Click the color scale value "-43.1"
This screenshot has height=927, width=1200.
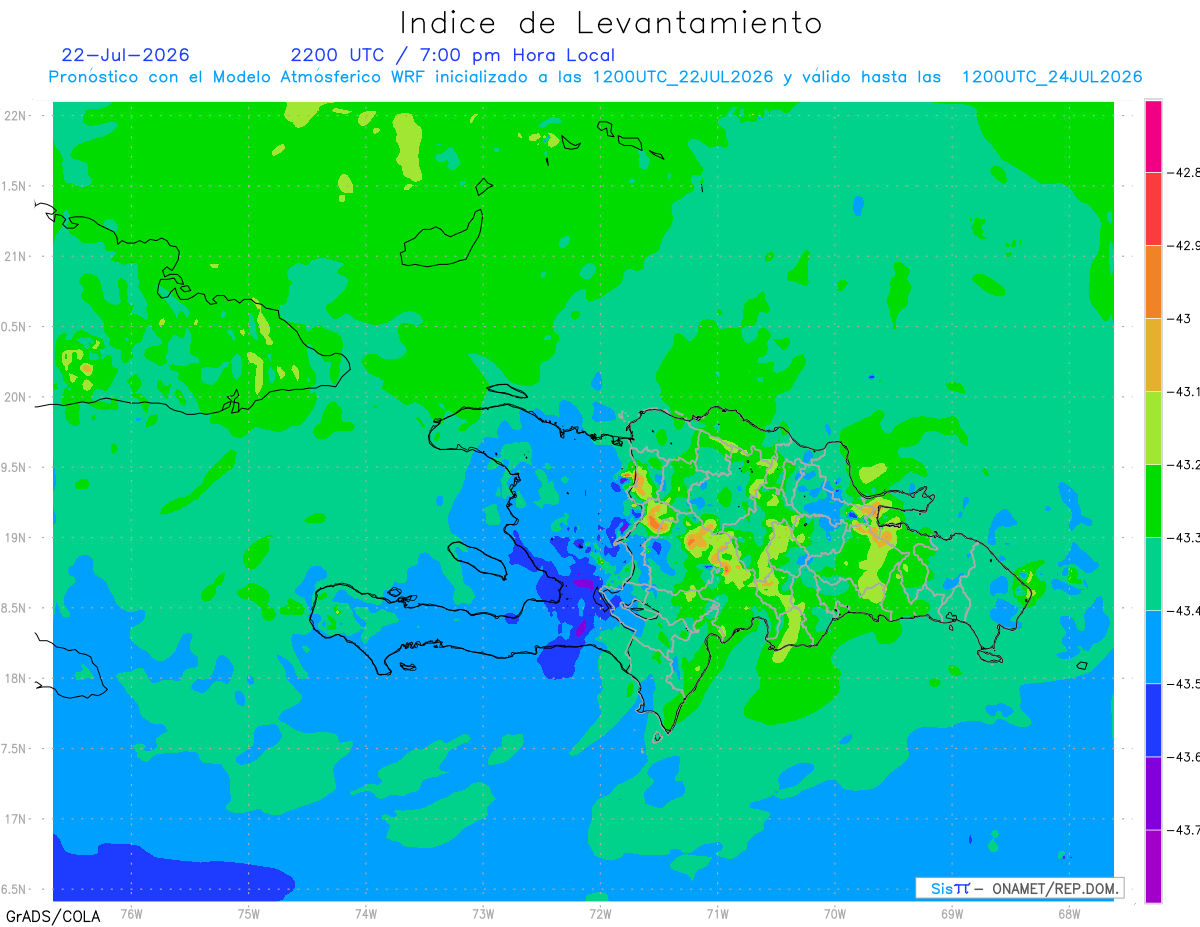[x=1184, y=391]
